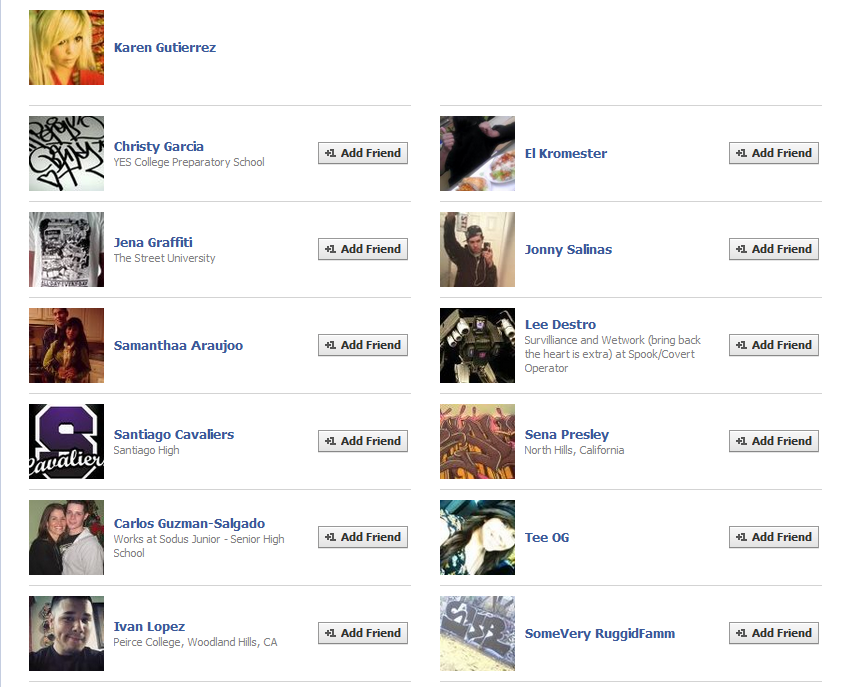This screenshot has height=687, width=848.
Task: Click El Kromester's profile thumbnail
Action: (x=478, y=154)
